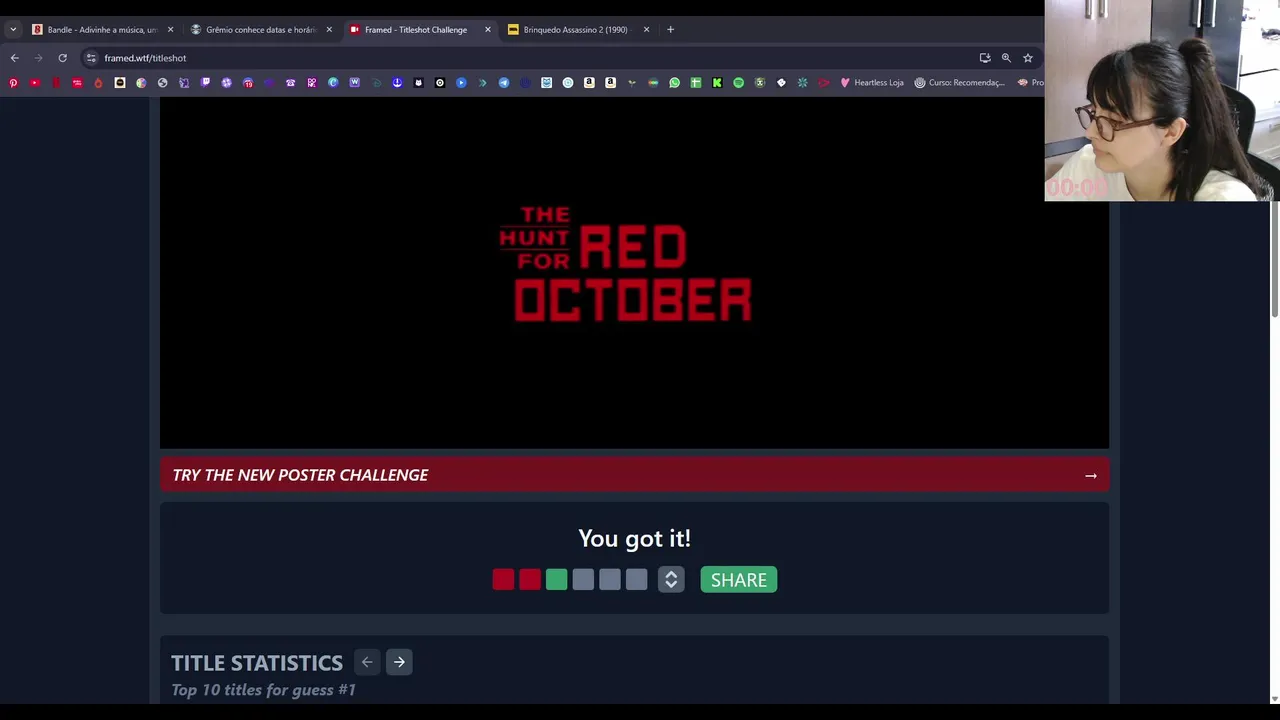Open TRY THE NEW POSTER CHALLENGE banner
The width and height of the screenshot is (1280, 720).
(634, 475)
